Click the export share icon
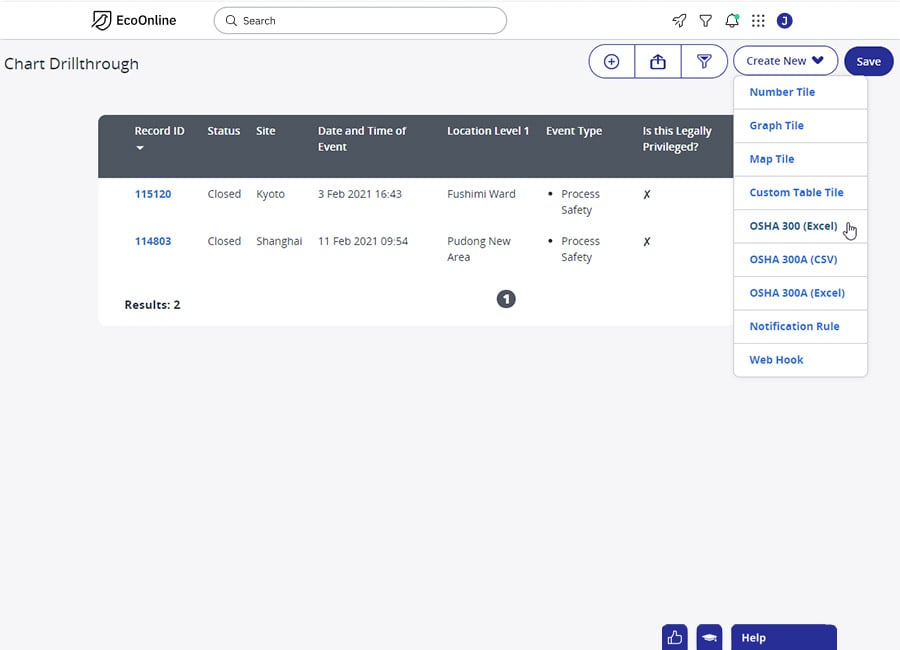The width and height of the screenshot is (900, 650). click(658, 62)
